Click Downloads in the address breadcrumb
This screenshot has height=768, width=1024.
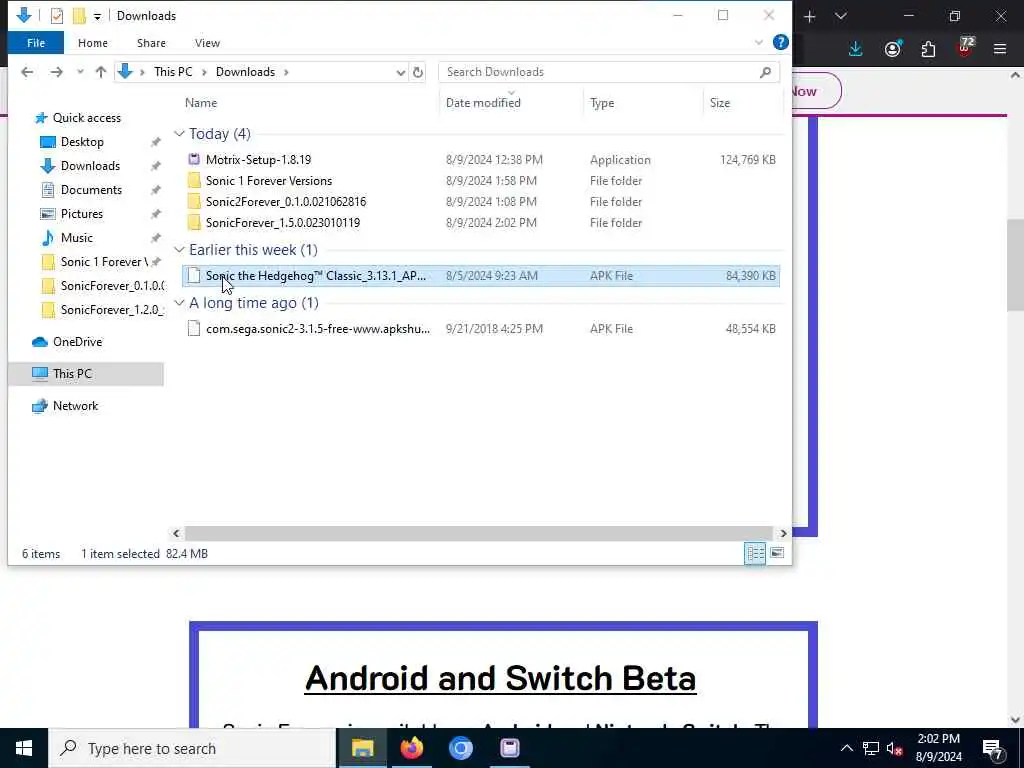click(246, 72)
